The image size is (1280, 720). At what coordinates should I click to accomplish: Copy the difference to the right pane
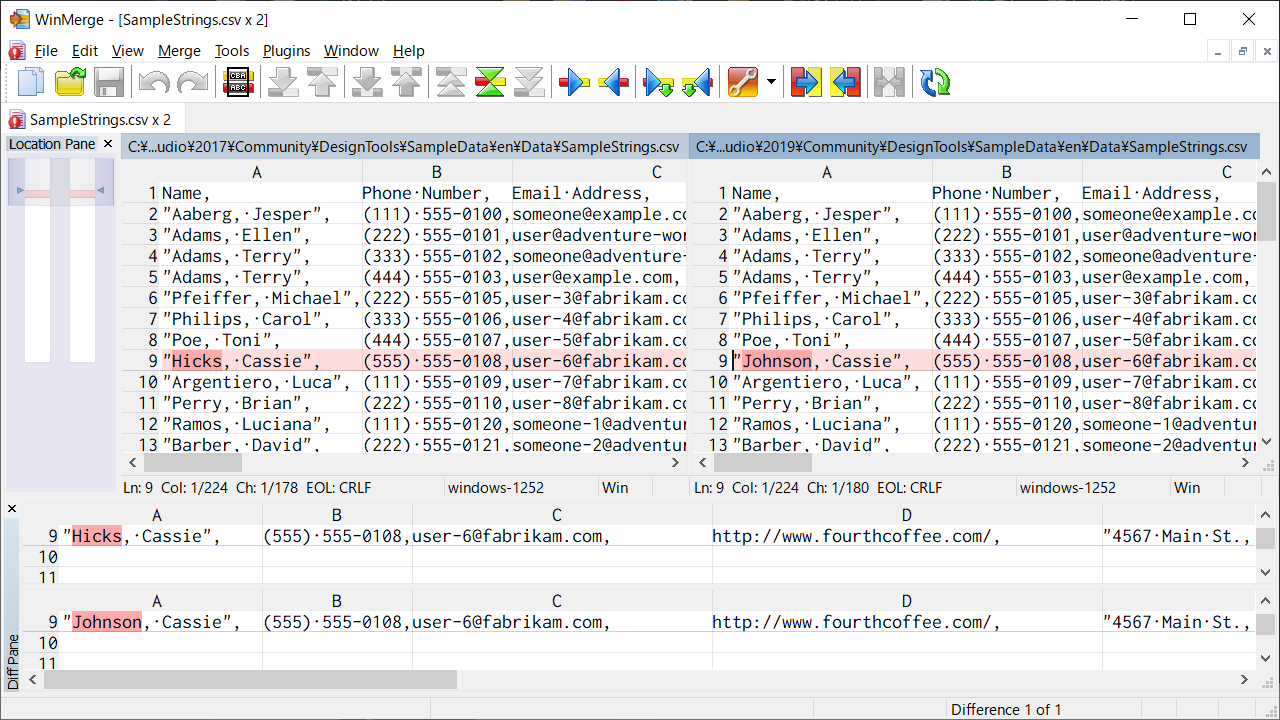point(573,82)
